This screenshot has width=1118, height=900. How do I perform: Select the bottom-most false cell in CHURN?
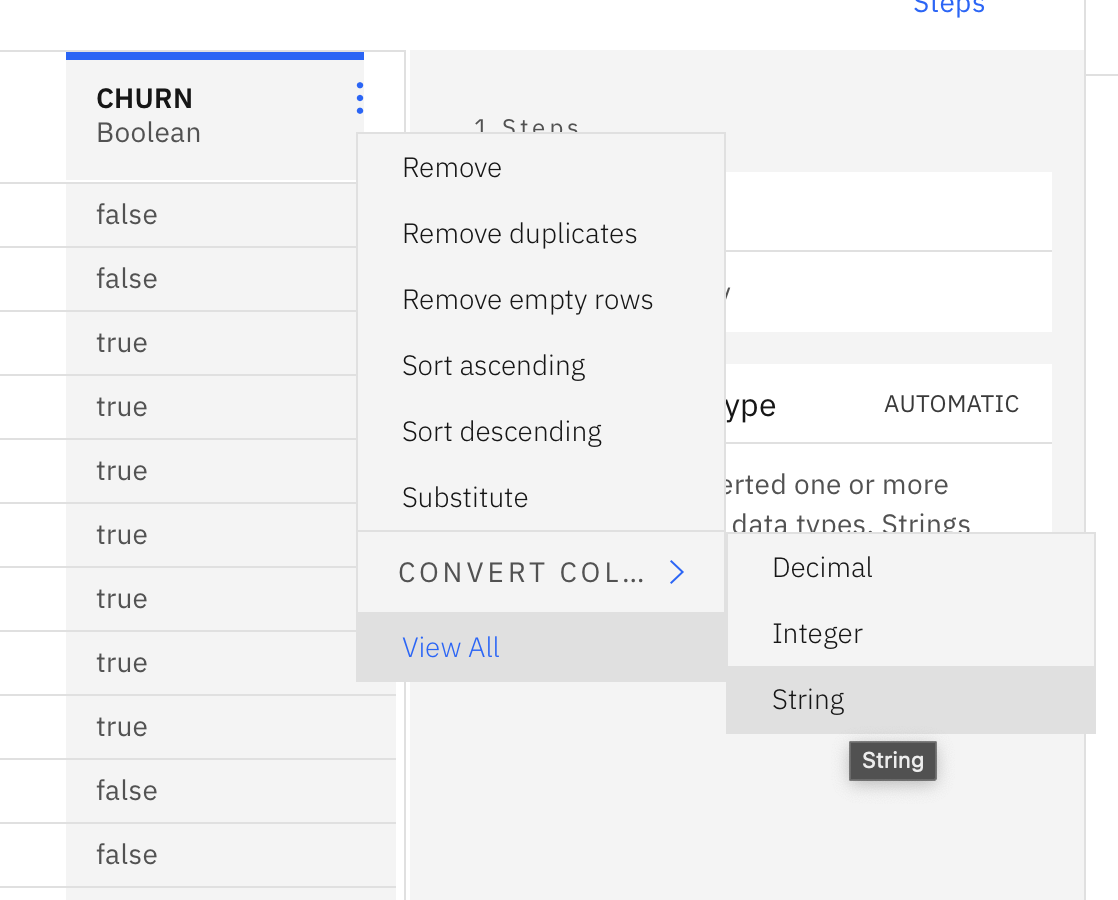tap(126, 855)
